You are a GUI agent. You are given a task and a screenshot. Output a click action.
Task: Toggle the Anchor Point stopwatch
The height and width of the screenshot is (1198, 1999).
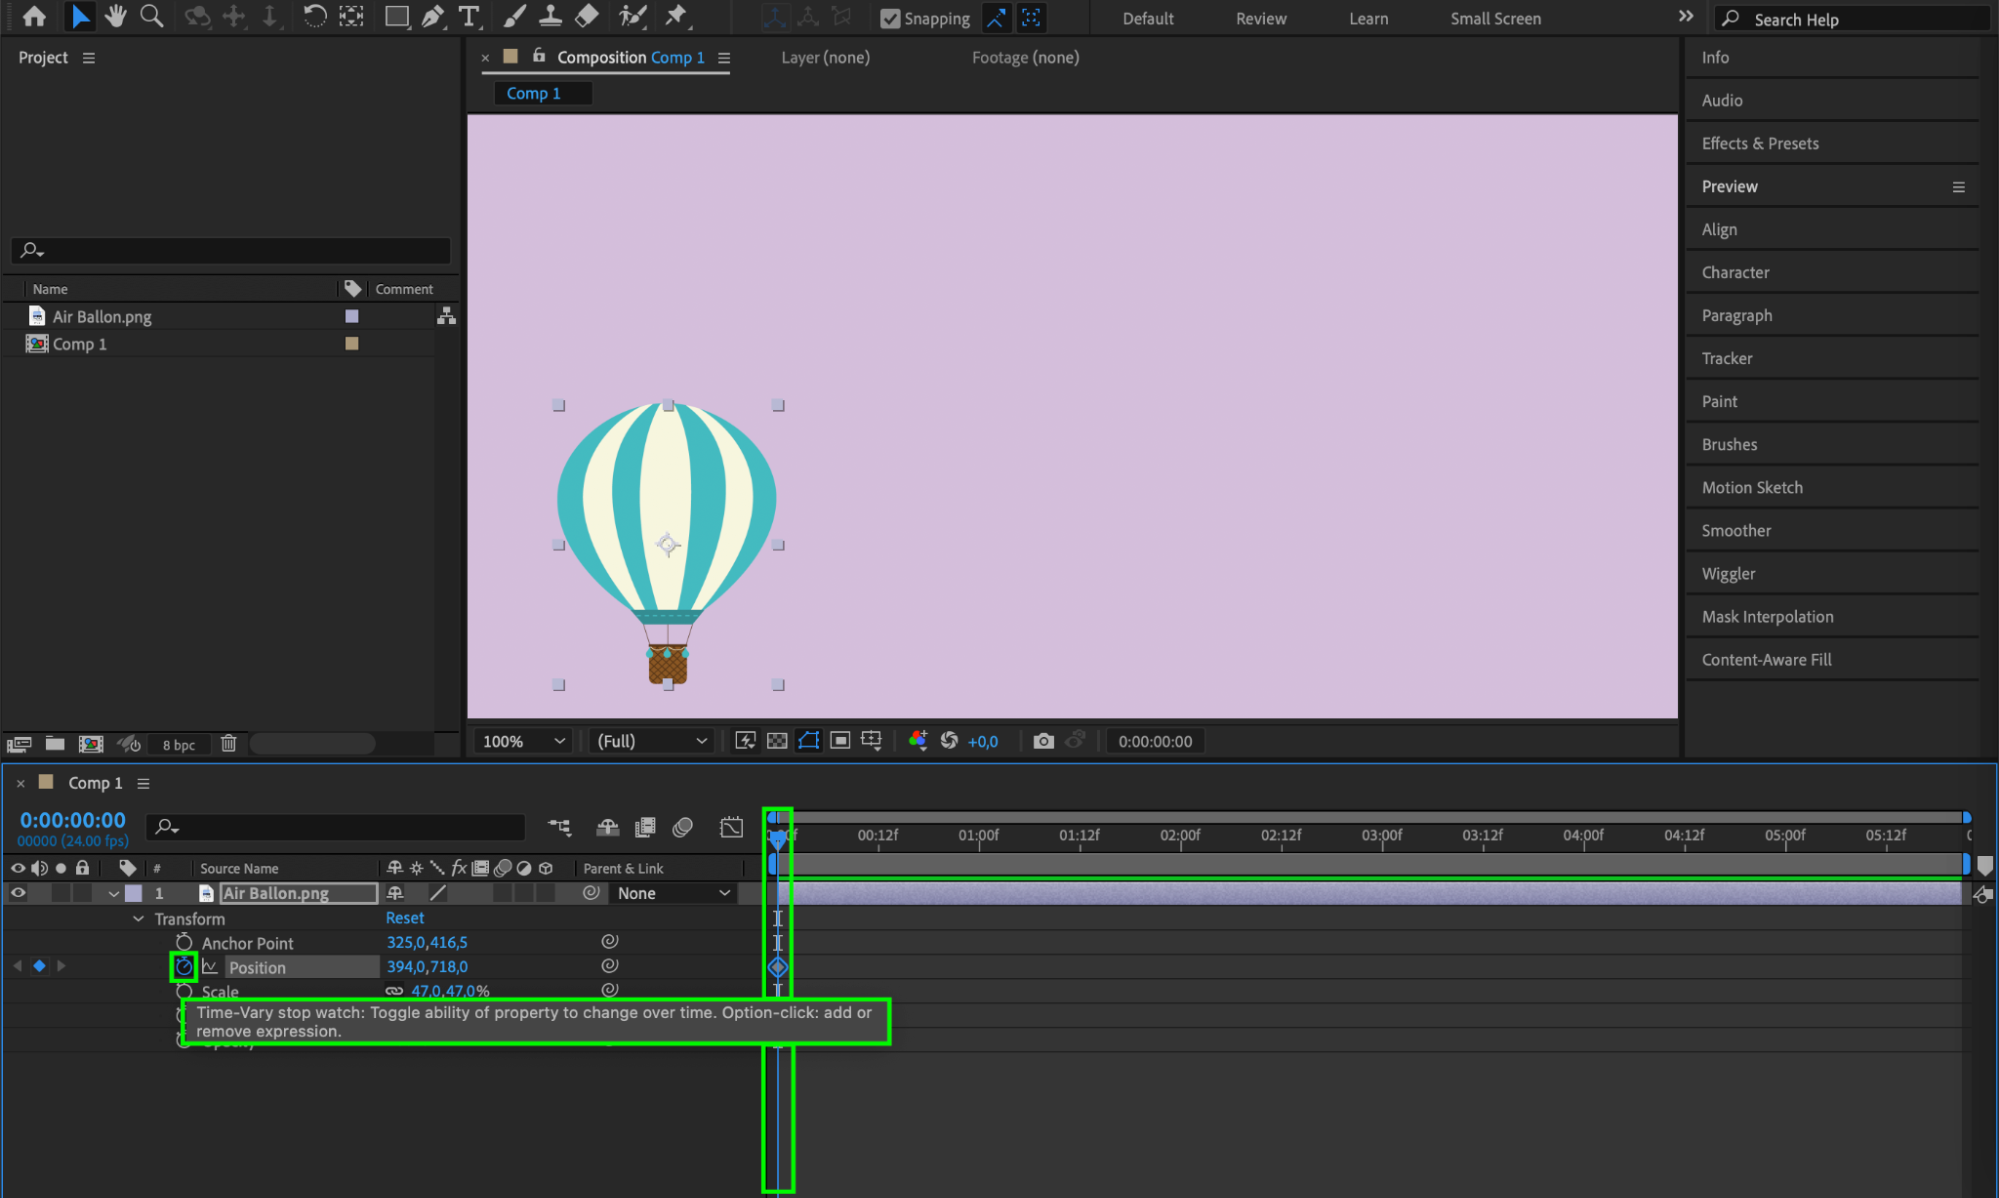[184, 942]
